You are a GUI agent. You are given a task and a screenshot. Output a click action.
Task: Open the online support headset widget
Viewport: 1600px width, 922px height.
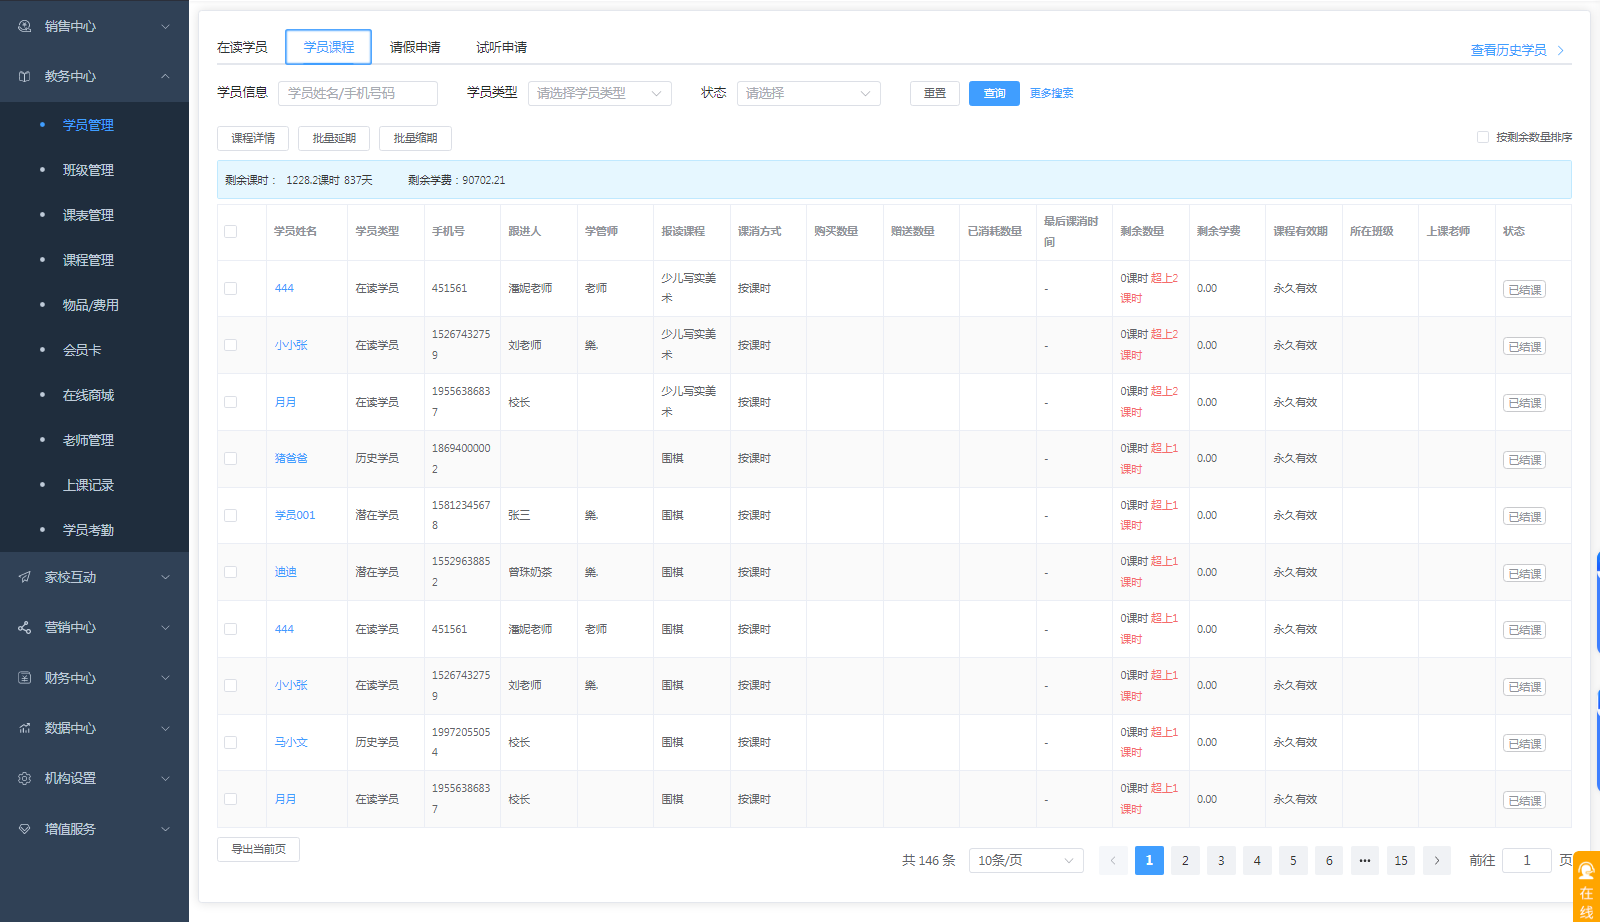pos(1586,886)
